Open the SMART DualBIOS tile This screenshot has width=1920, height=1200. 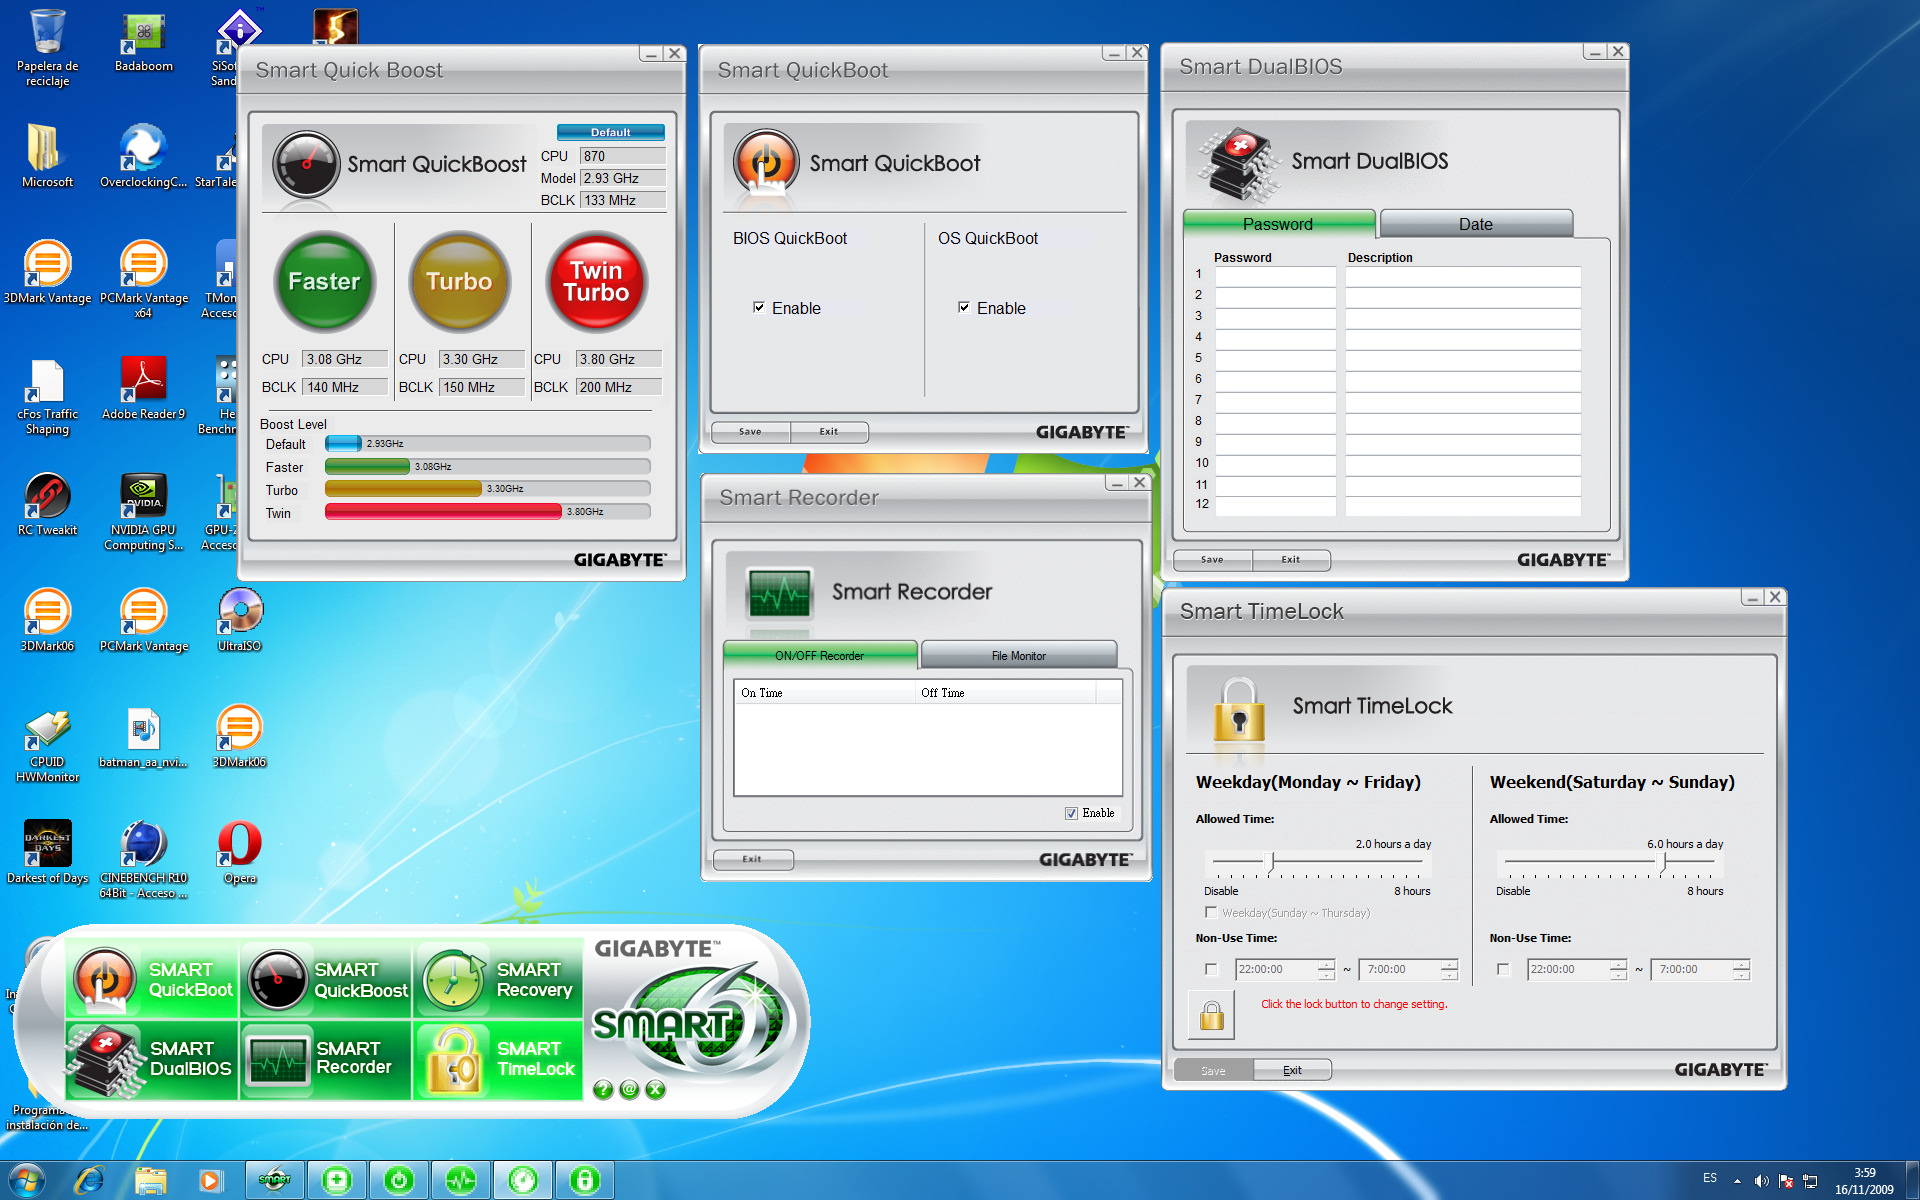152,1058
